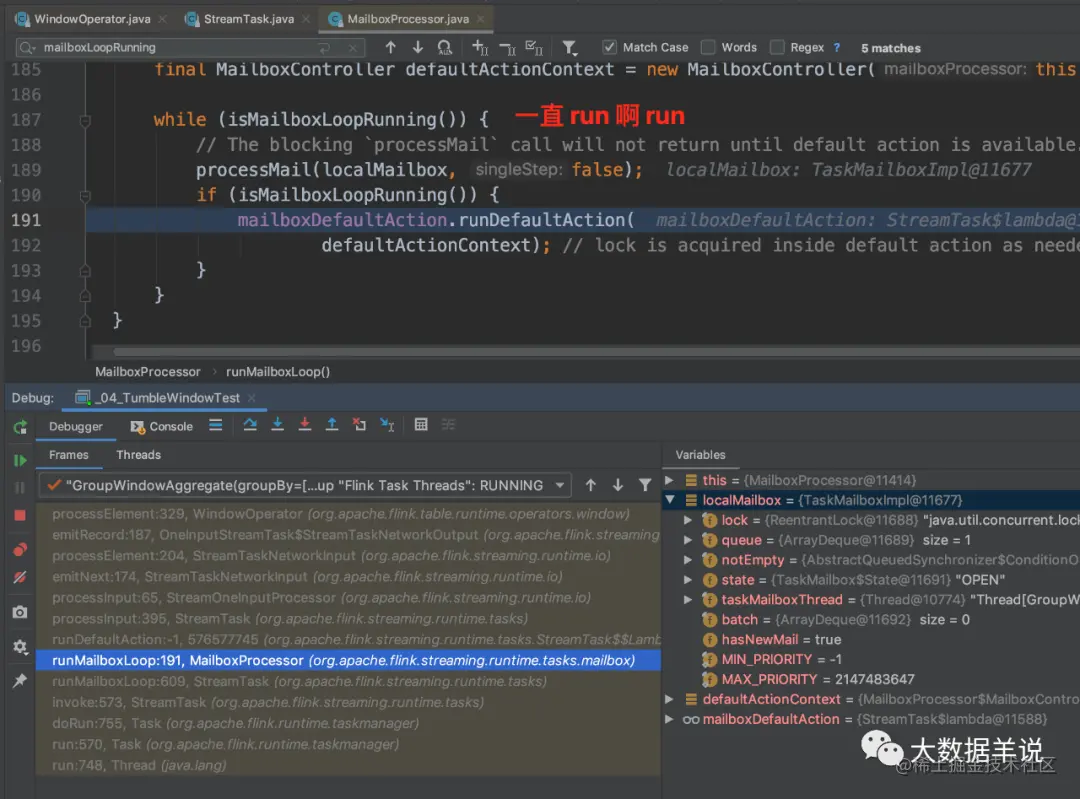Expand the 'this' variable node
The height and width of the screenshot is (799, 1080).
click(669, 479)
